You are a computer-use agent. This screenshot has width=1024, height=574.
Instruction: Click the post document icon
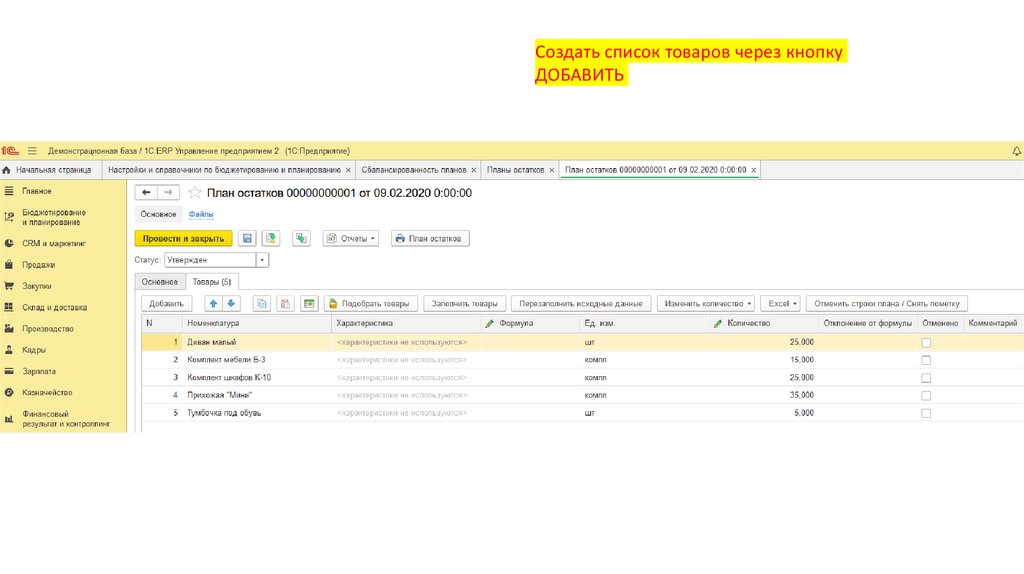270,239
